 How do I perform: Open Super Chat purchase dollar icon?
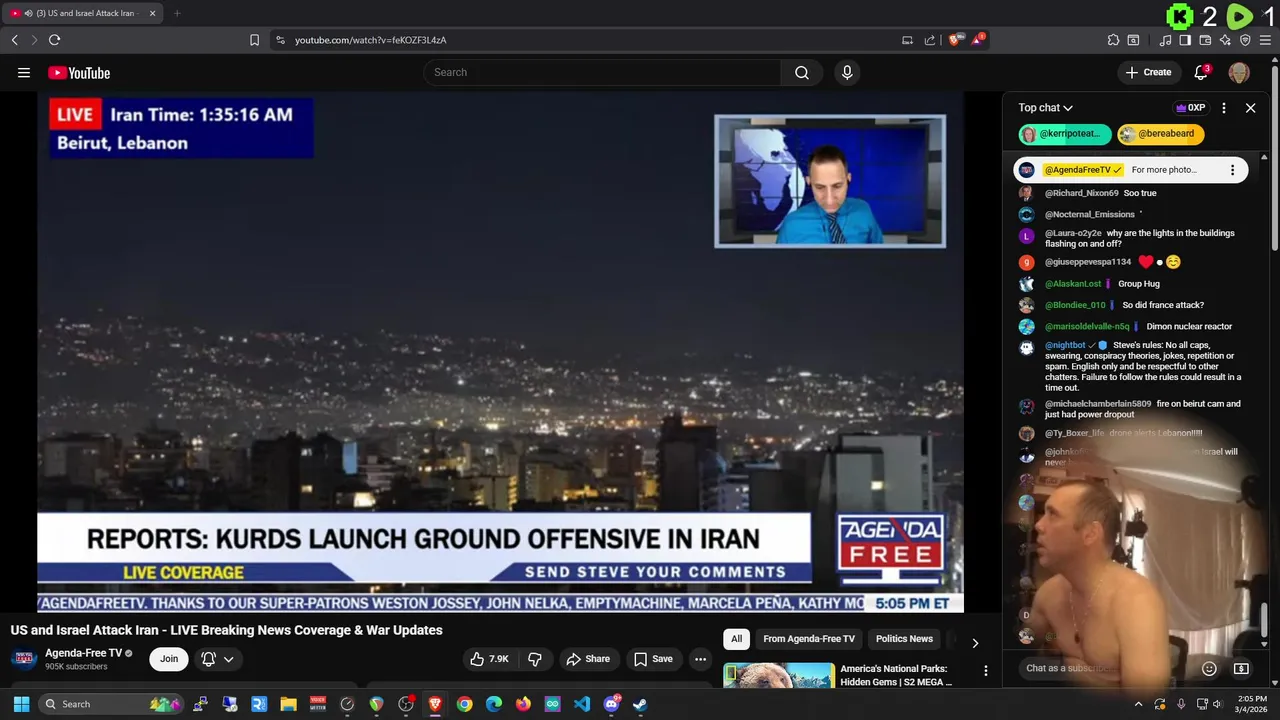(1241, 668)
